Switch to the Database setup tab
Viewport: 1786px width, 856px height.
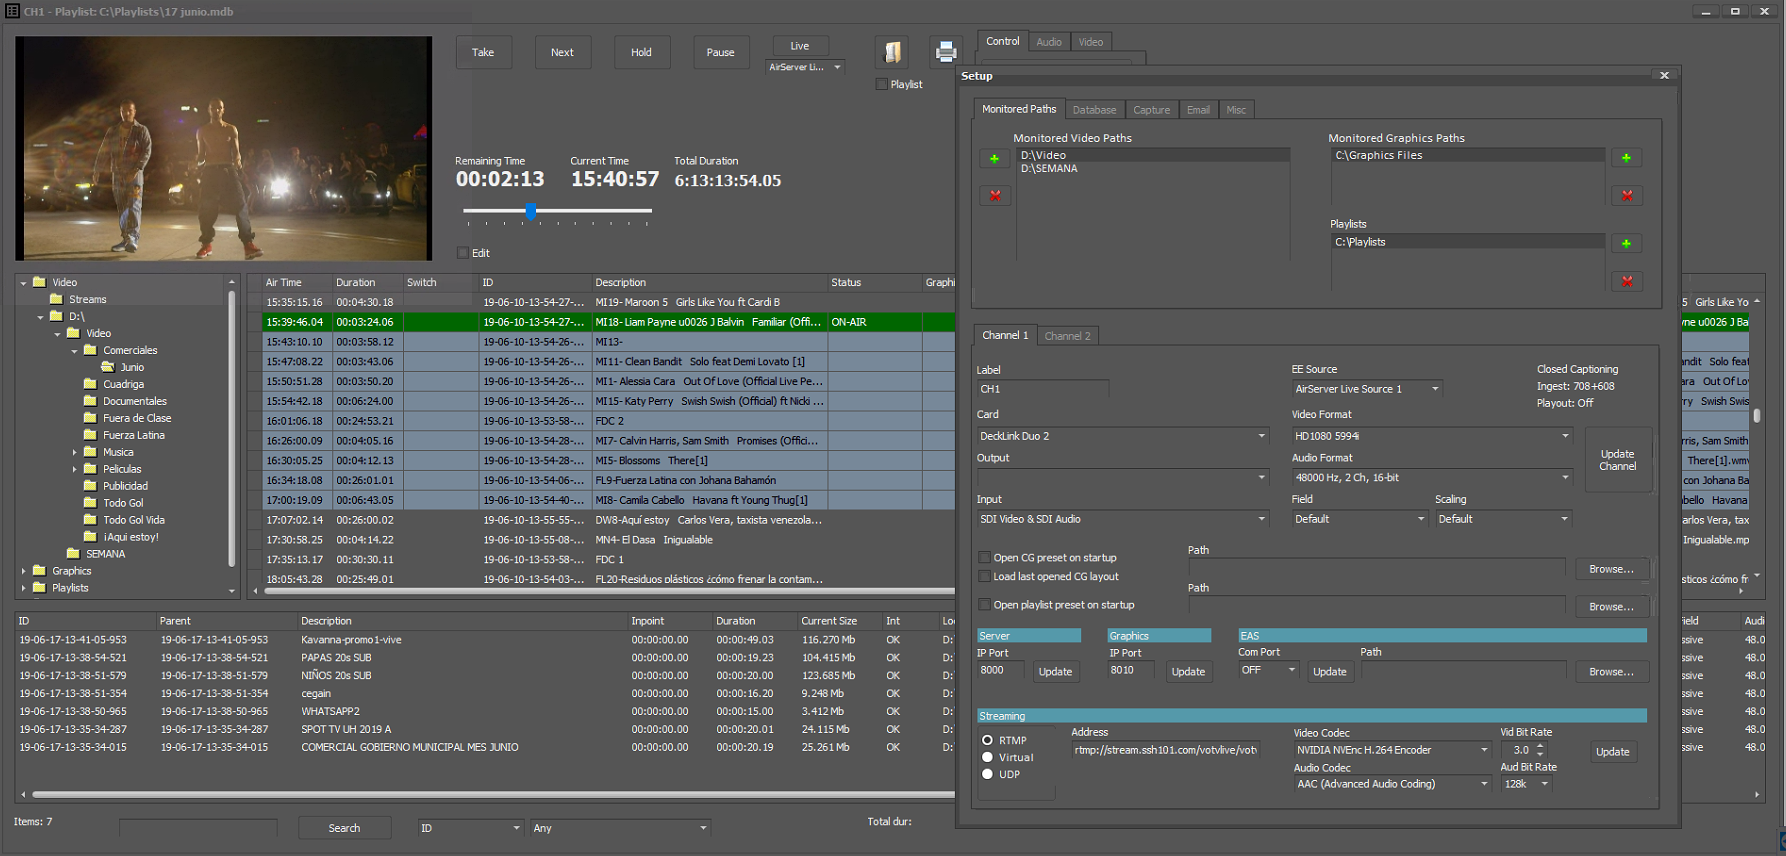coord(1094,110)
